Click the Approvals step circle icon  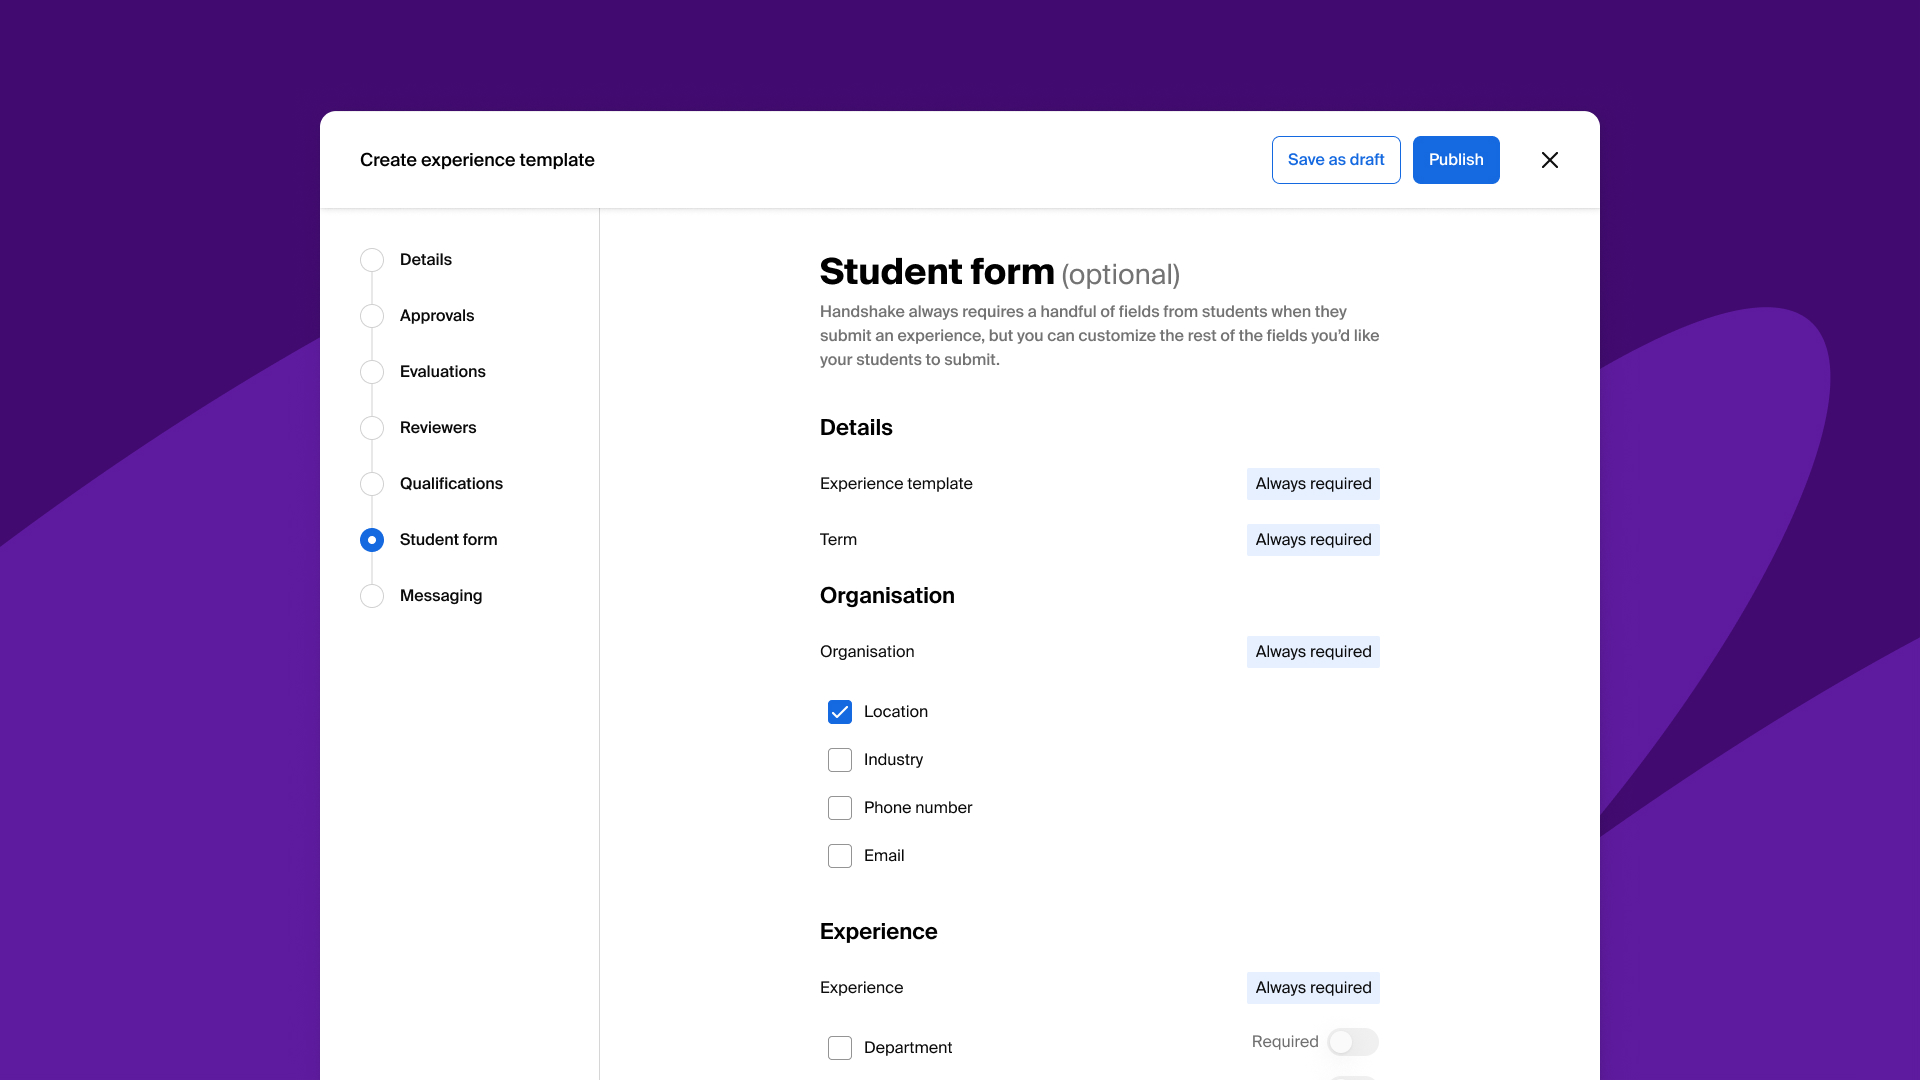tap(372, 316)
